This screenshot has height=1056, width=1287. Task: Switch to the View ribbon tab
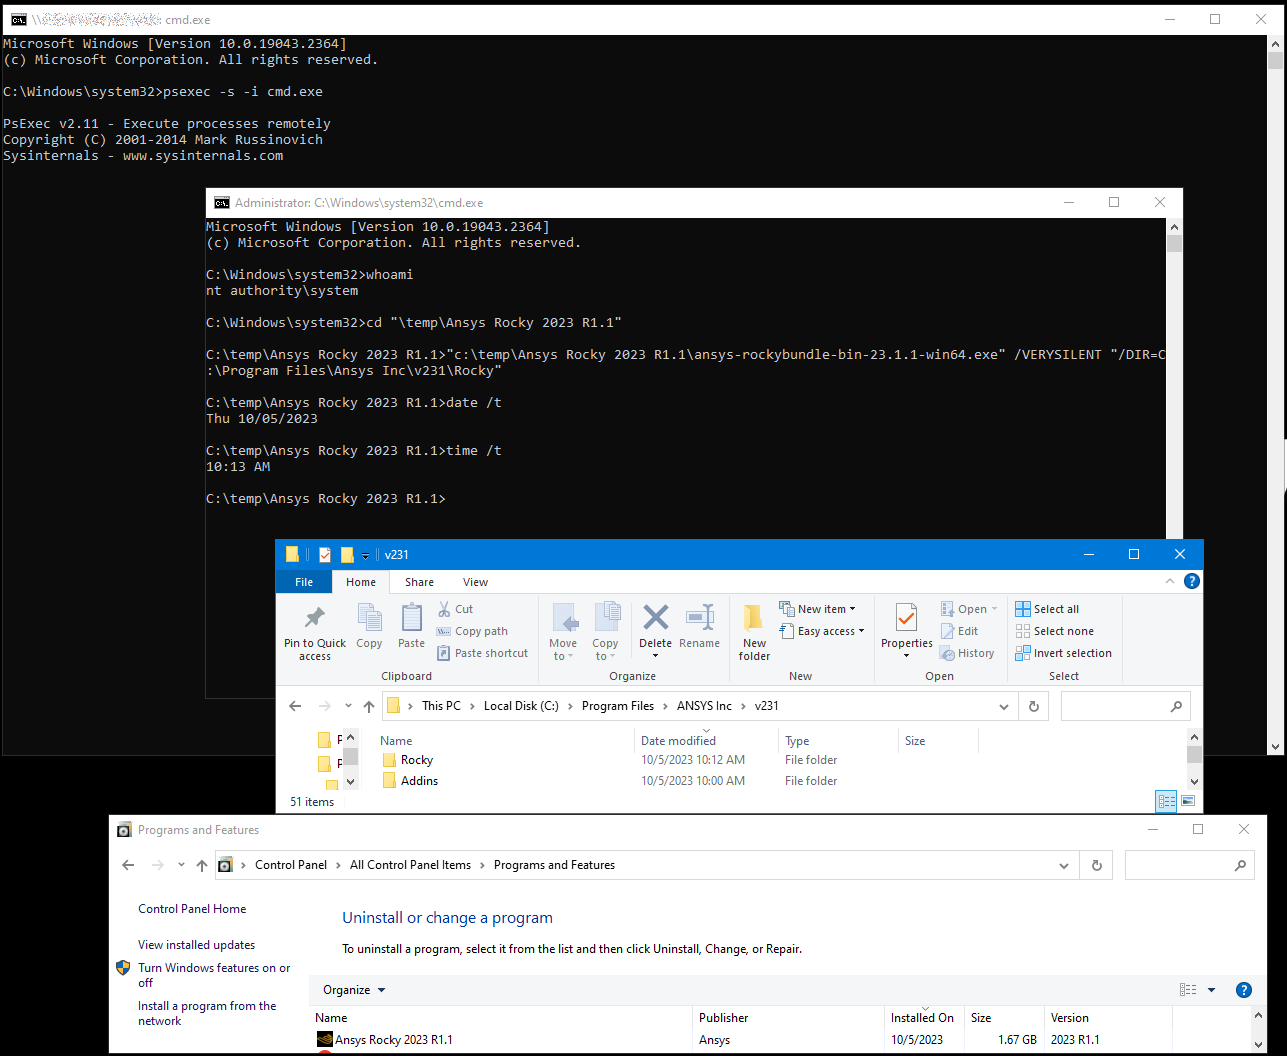click(x=475, y=582)
